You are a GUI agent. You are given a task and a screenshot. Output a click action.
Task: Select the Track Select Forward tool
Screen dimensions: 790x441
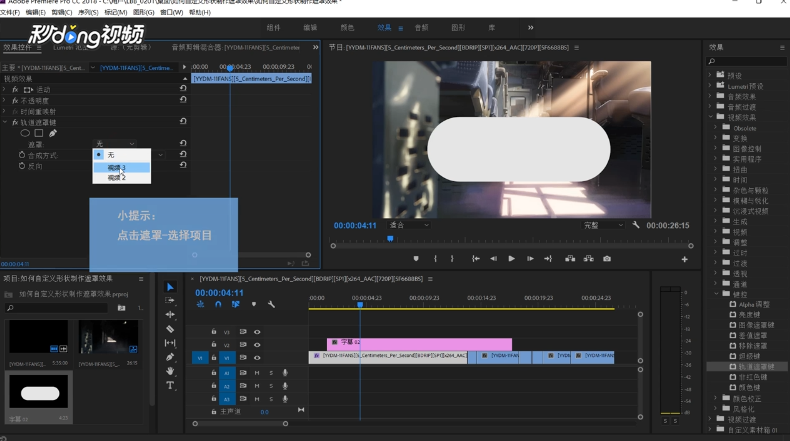pyautogui.click(x=170, y=300)
